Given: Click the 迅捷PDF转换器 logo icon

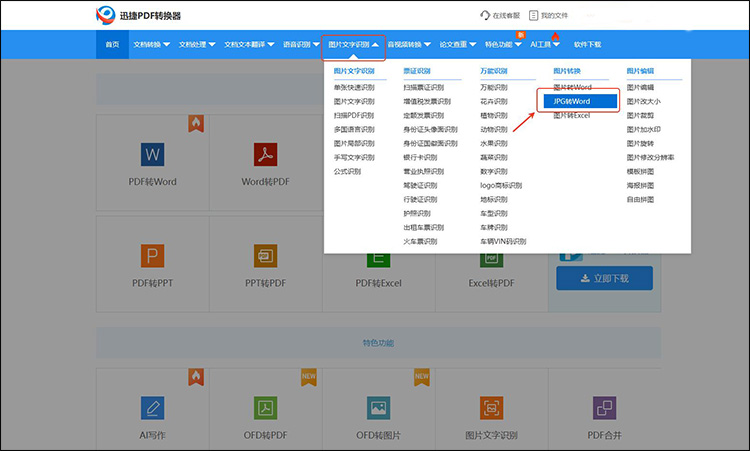Looking at the screenshot, I should click(x=105, y=15).
